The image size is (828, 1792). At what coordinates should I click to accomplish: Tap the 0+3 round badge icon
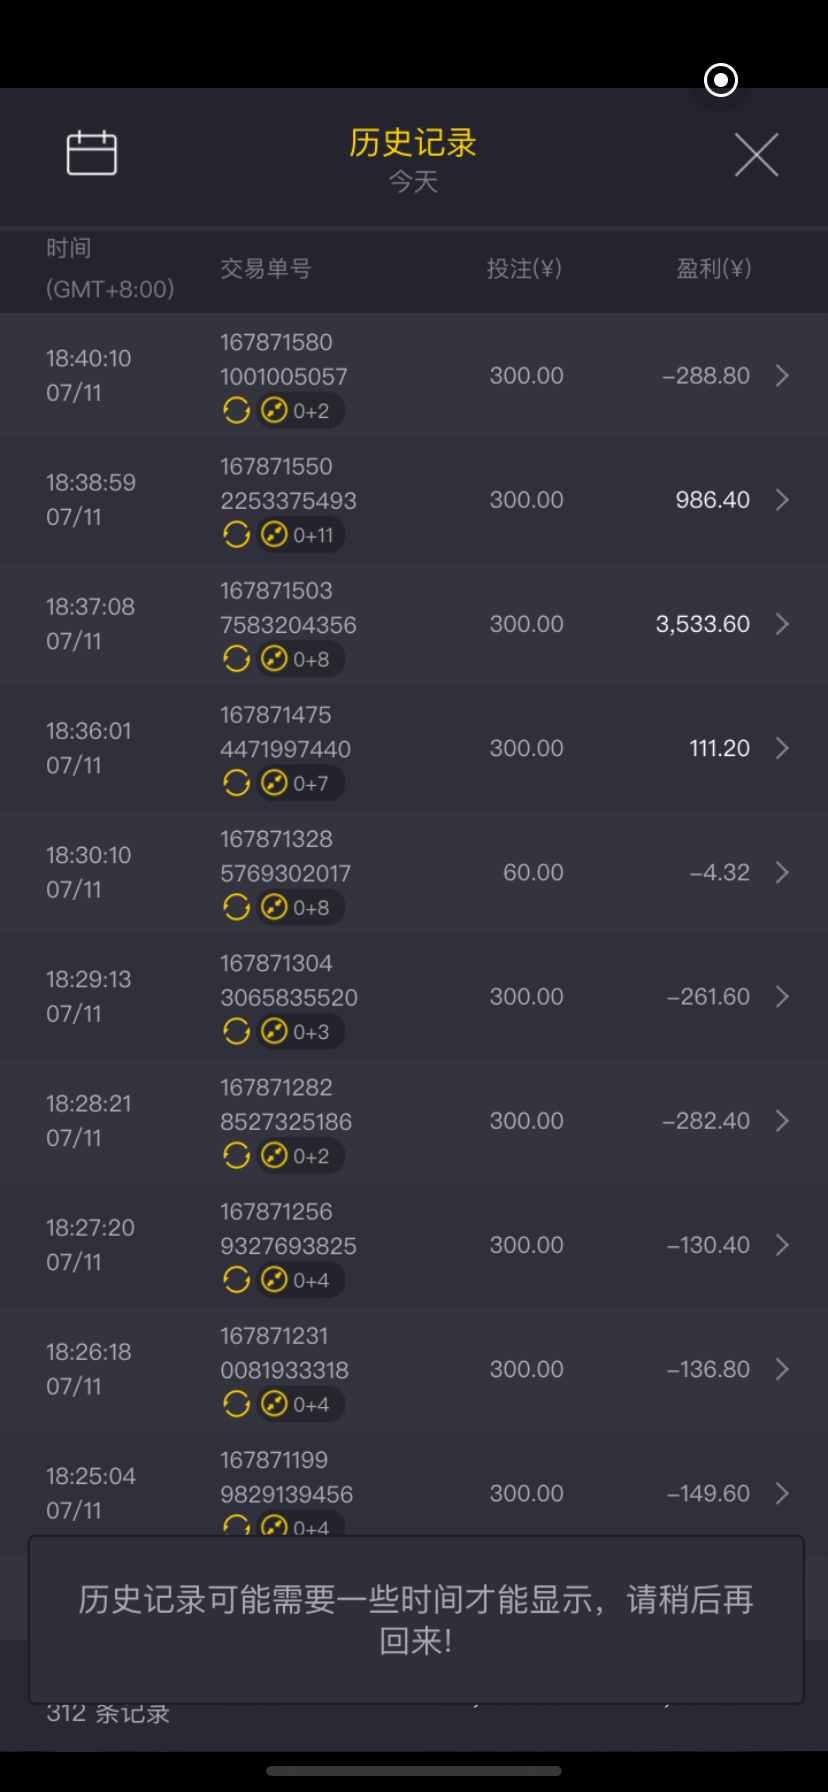[x=274, y=1031]
